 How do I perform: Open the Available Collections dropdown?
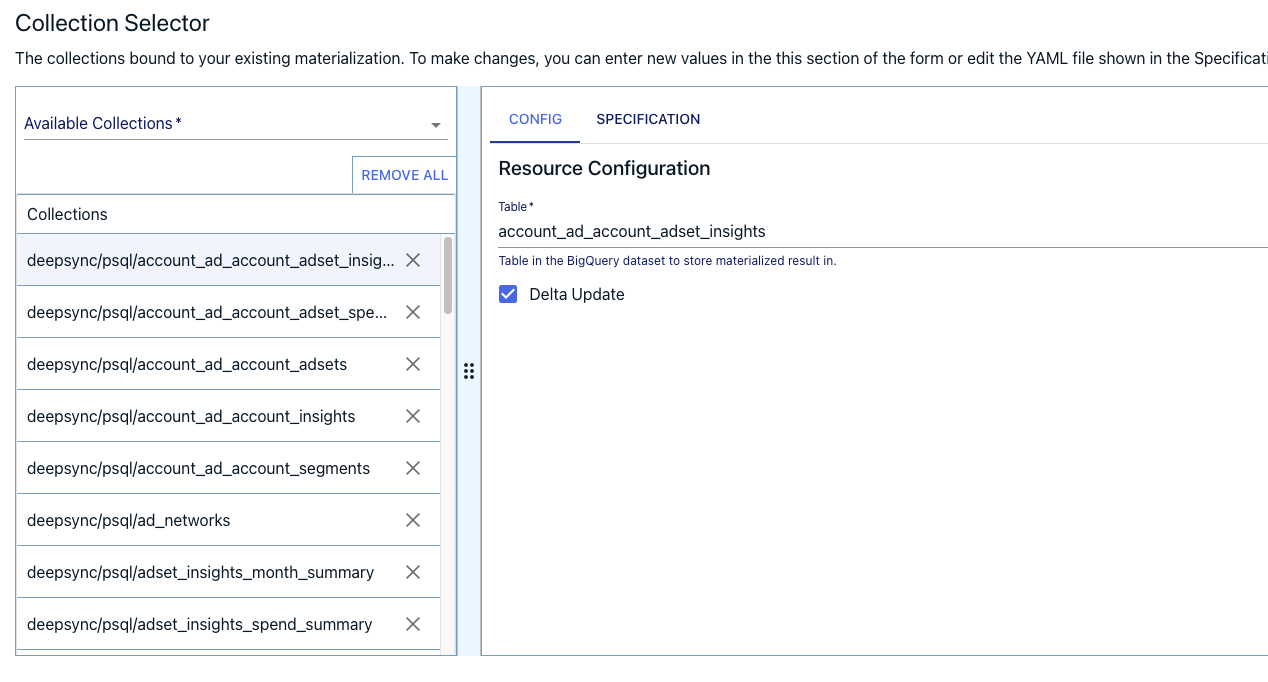(435, 125)
